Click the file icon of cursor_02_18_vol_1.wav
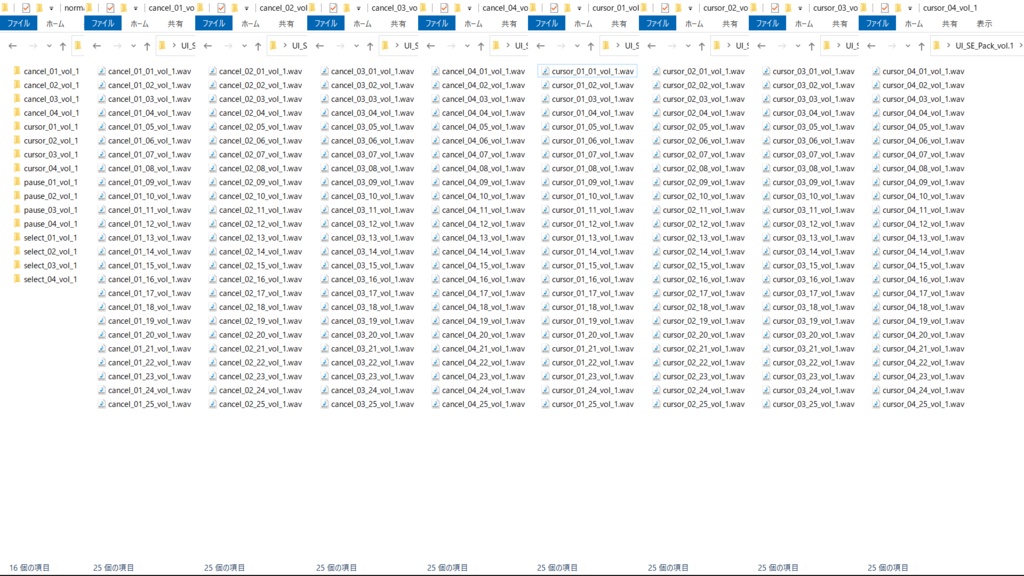The image size is (1024, 576). click(x=656, y=307)
